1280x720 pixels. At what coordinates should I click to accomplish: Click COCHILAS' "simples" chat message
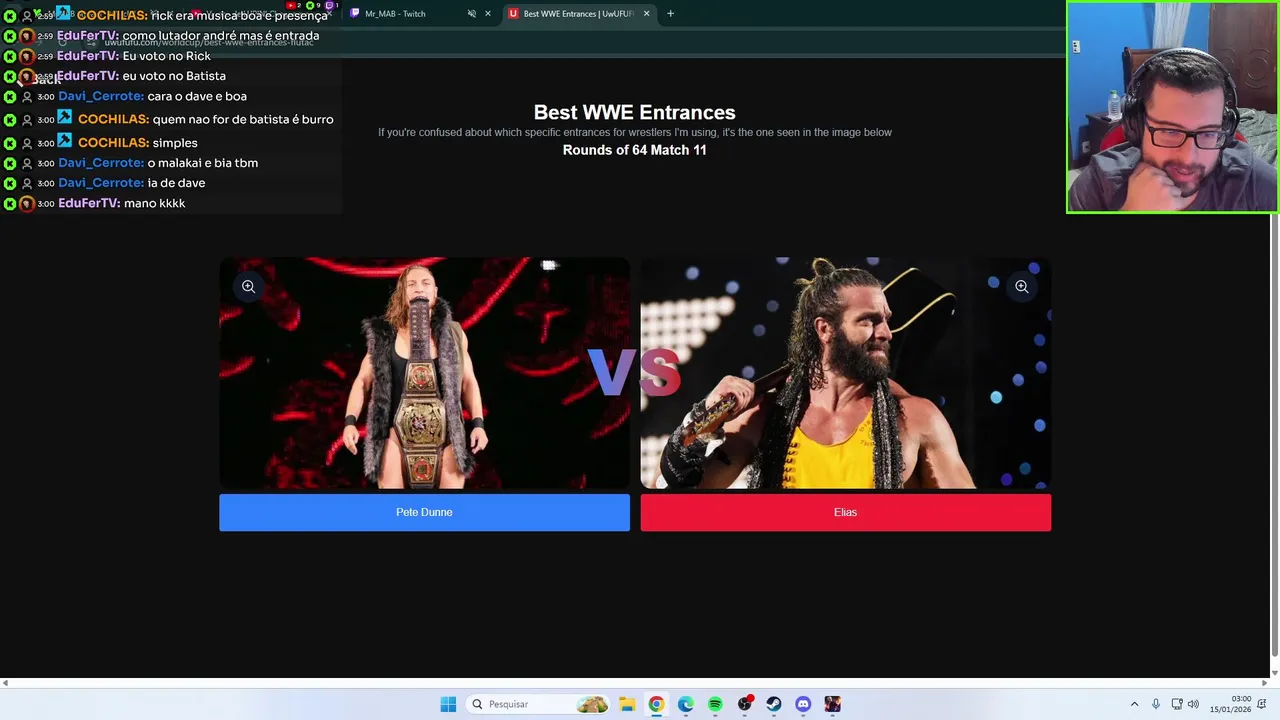pos(175,143)
